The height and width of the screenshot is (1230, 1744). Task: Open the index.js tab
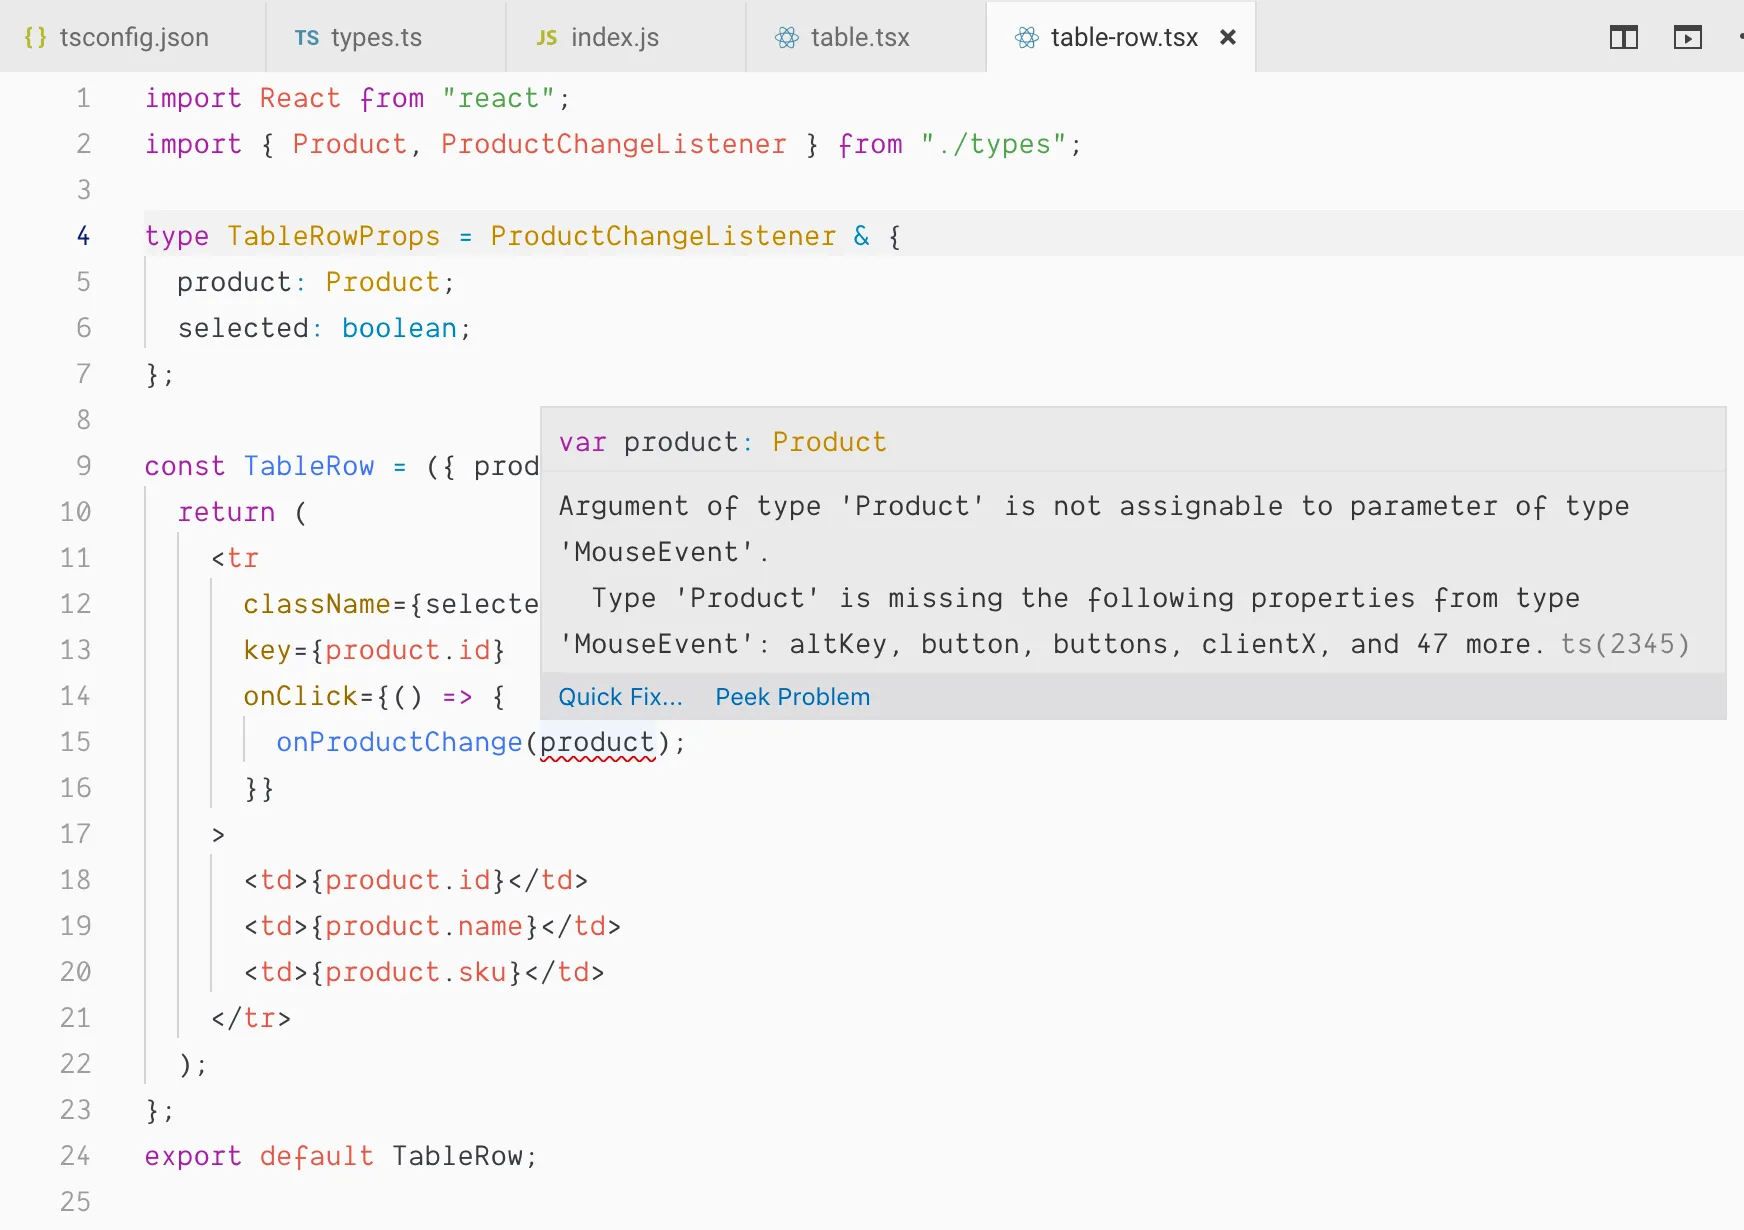[626, 37]
